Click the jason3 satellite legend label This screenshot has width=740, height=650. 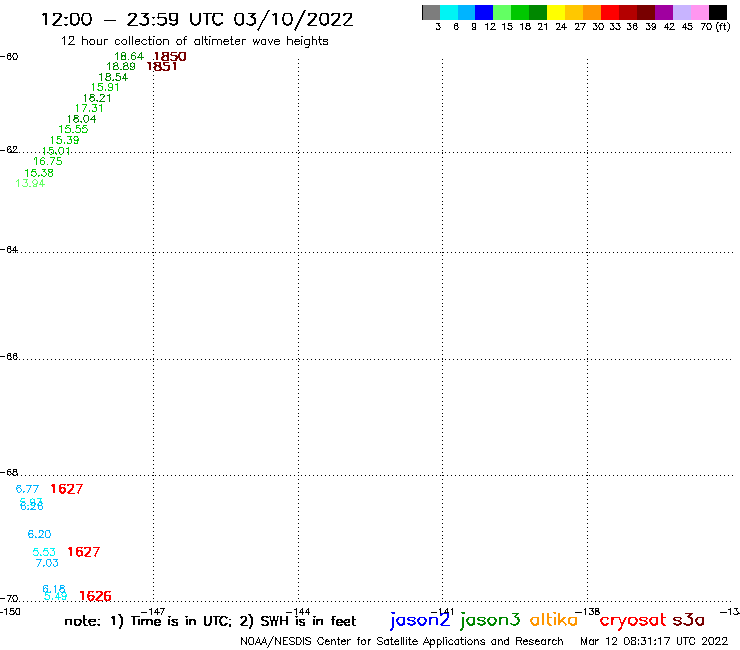coord(490,620)
